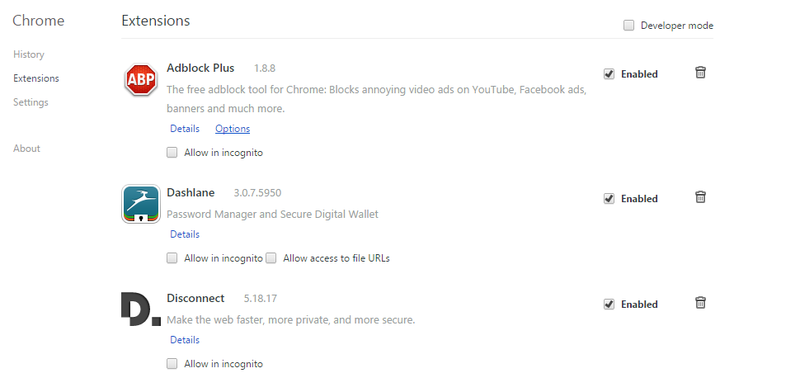The image size is (800, 392).
Task: Enable the Developer mode checkbox
Action: 629,26
